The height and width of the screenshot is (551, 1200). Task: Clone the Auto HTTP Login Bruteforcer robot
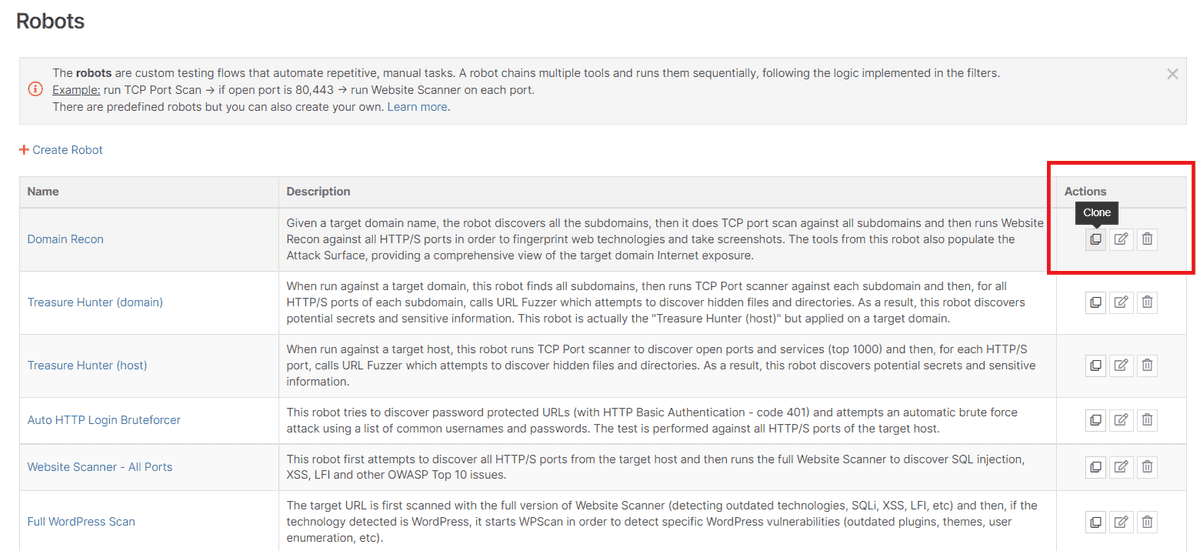pos(1096,420)
